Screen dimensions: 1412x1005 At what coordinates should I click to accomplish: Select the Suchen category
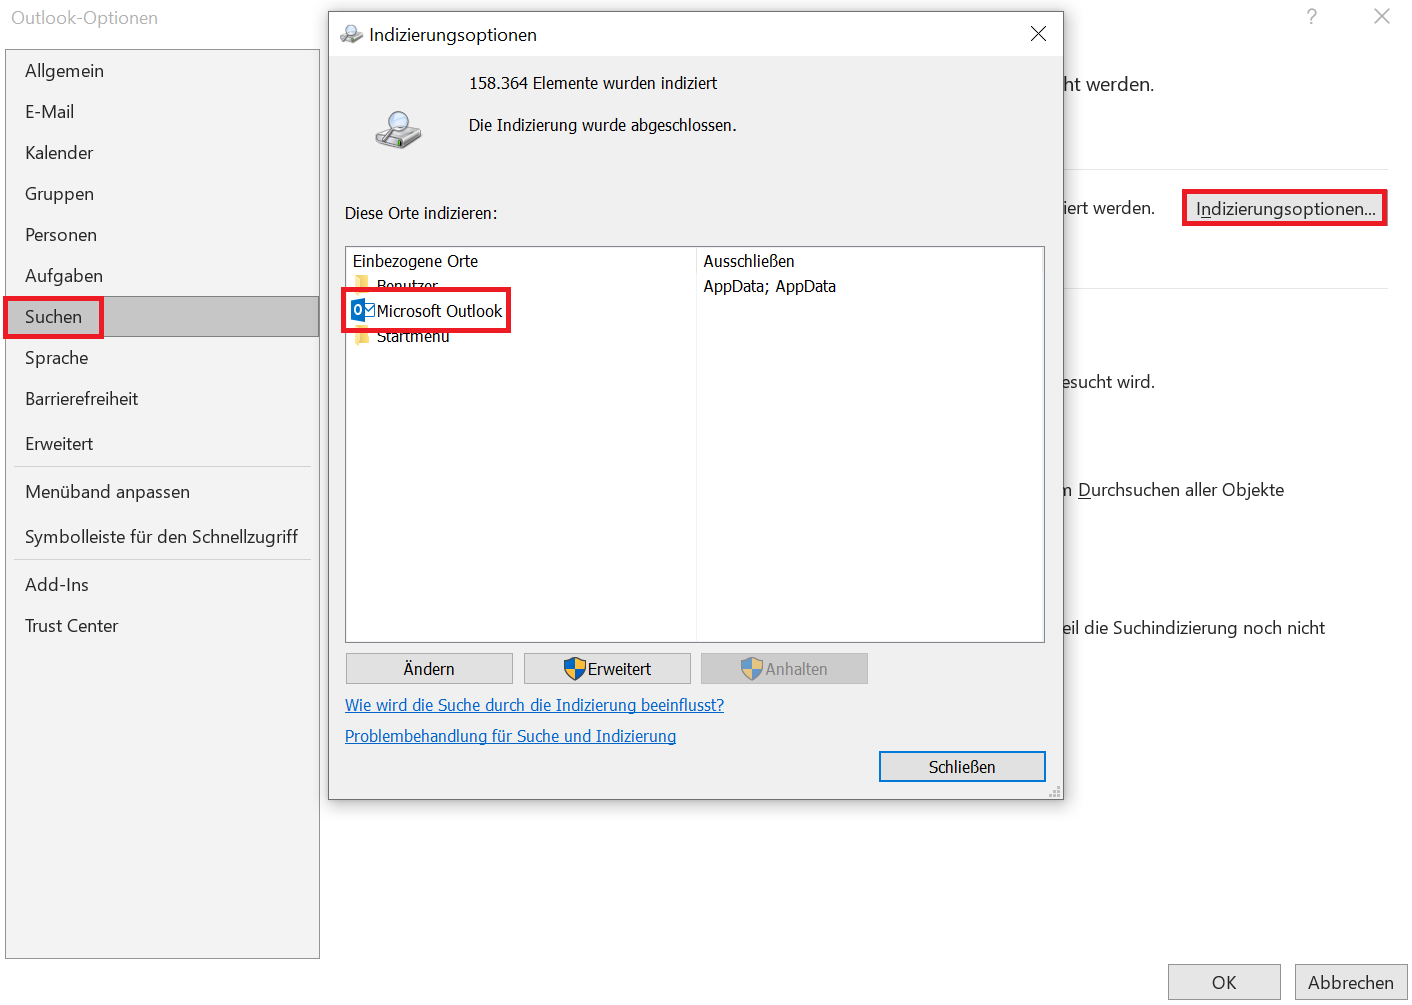pyautogui.click(x=162, y=317)
